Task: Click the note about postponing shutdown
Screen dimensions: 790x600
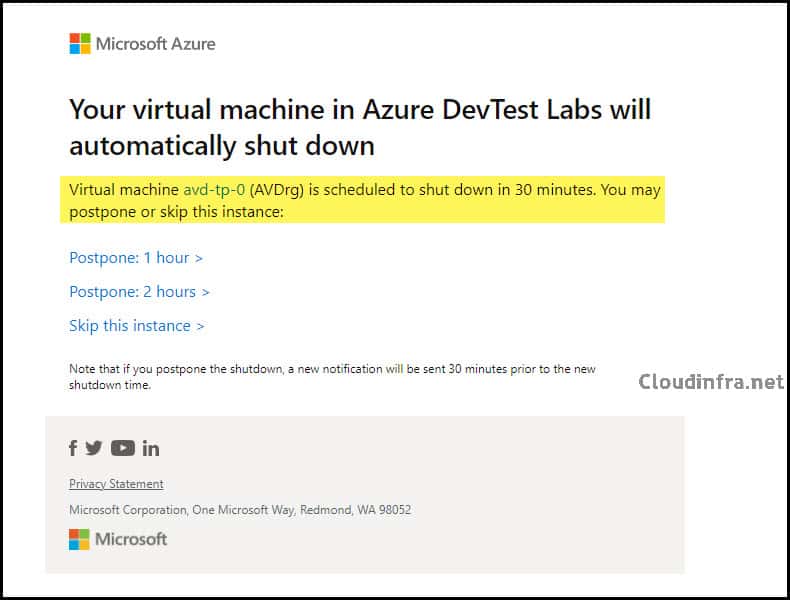Action: [x=332, y=377]
